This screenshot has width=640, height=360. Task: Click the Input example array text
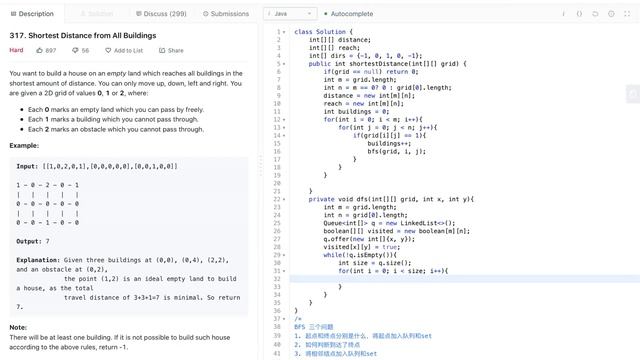(x=110, y=166)
